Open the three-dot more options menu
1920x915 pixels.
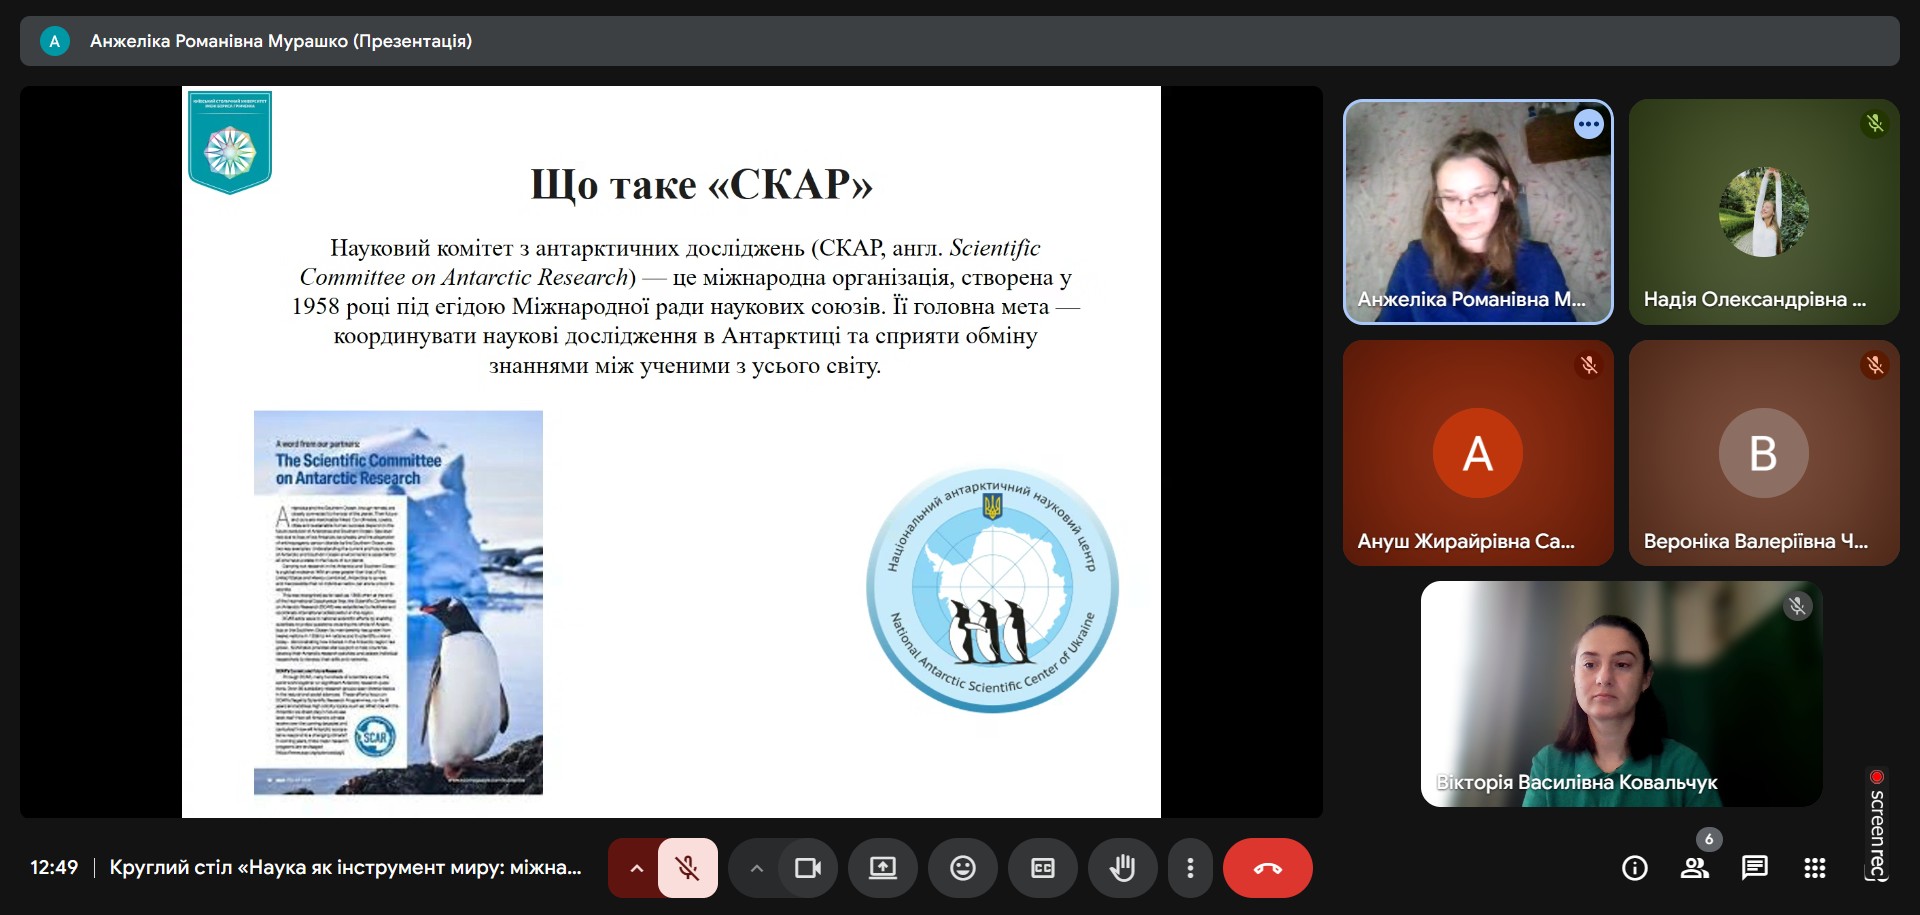tap(1190, 868)
